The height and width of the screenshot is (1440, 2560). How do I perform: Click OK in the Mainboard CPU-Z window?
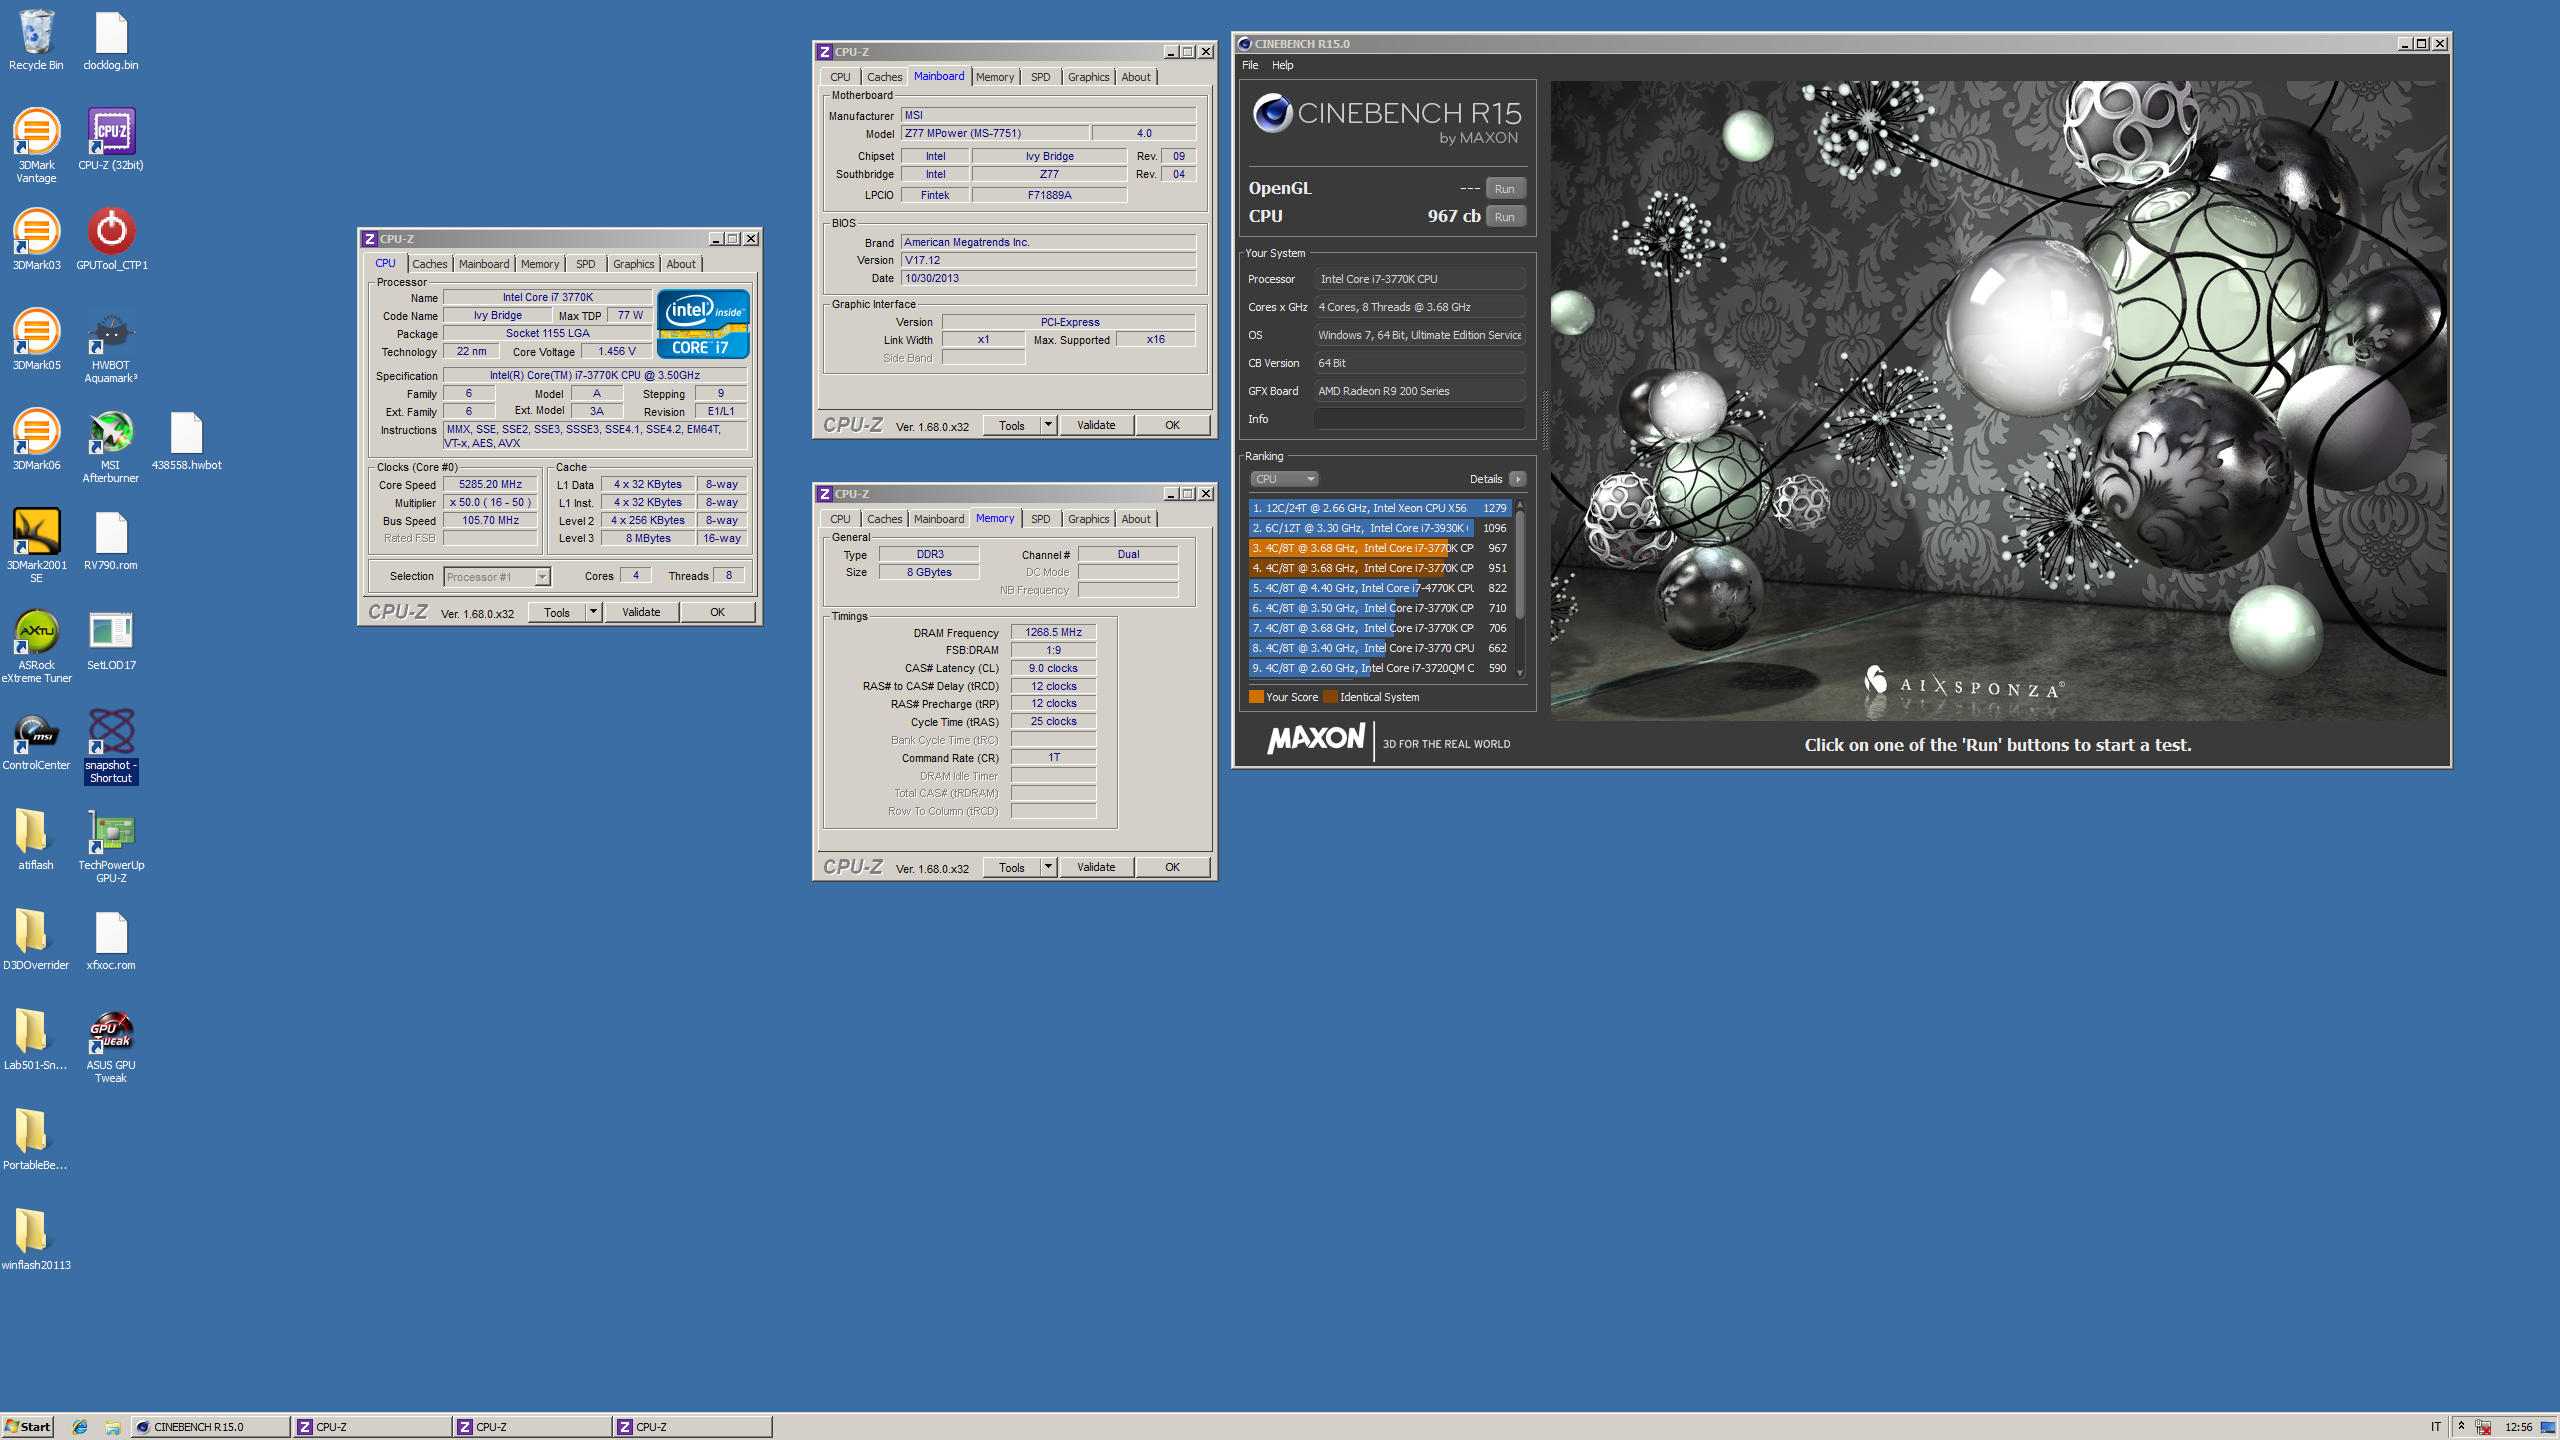(1172, 425)
